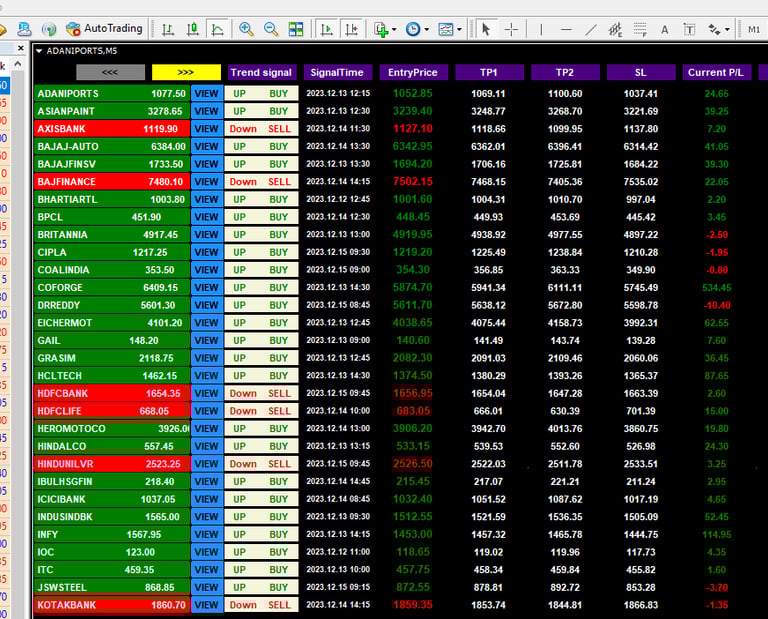Click the EntryPrice column header

[x=413, y=72]
